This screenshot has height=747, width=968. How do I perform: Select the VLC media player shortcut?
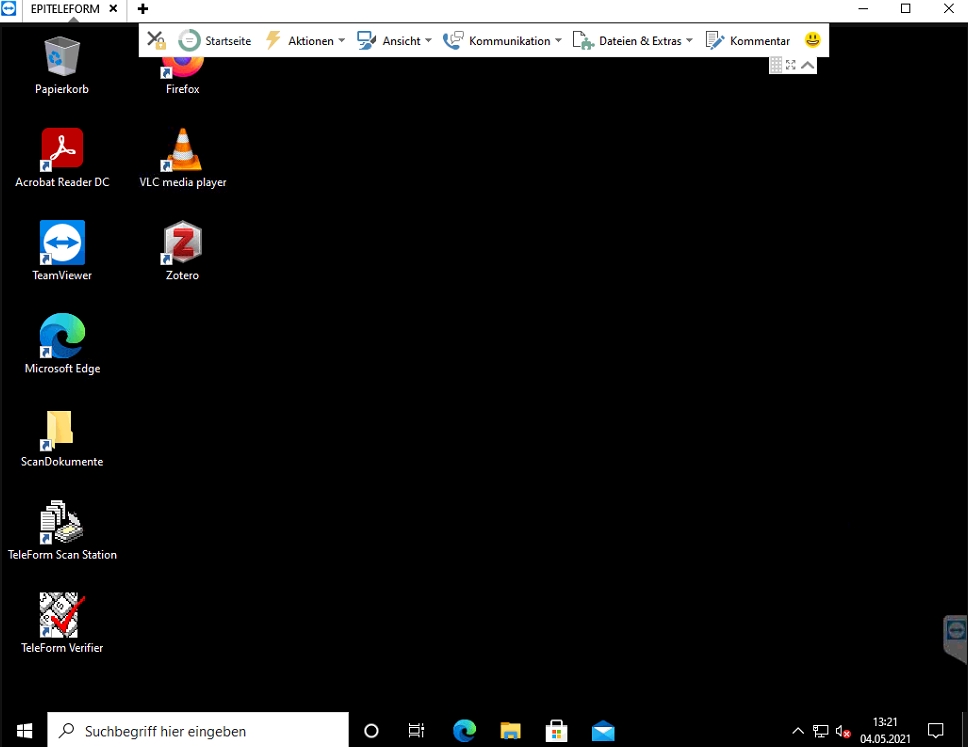click(x=183, y=158)
